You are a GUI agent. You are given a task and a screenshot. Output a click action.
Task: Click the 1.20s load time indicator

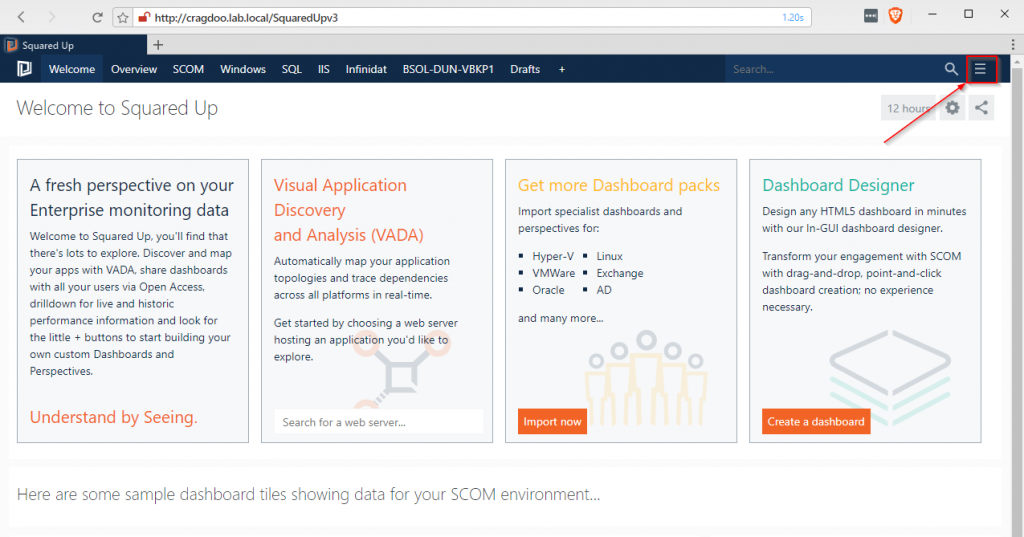click(793, 18)
